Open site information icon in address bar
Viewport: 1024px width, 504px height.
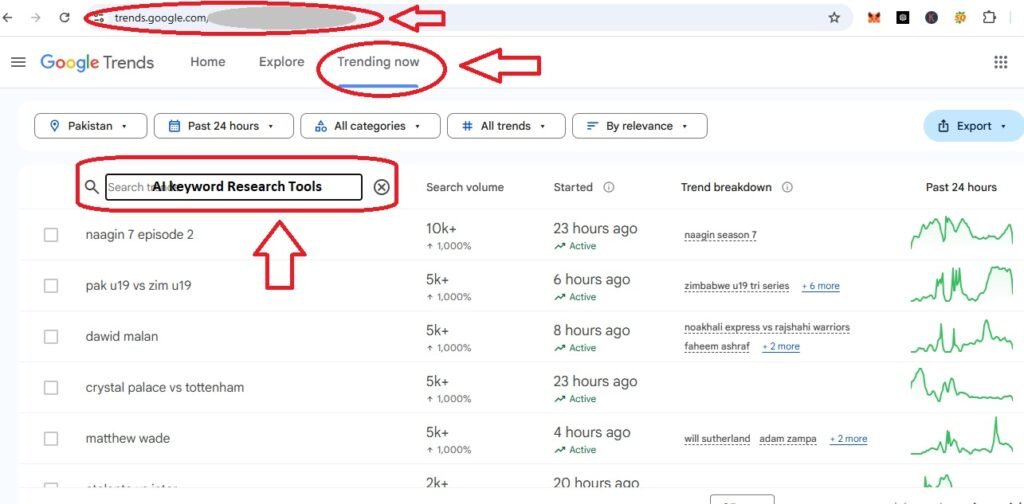[x=99, y=18]
